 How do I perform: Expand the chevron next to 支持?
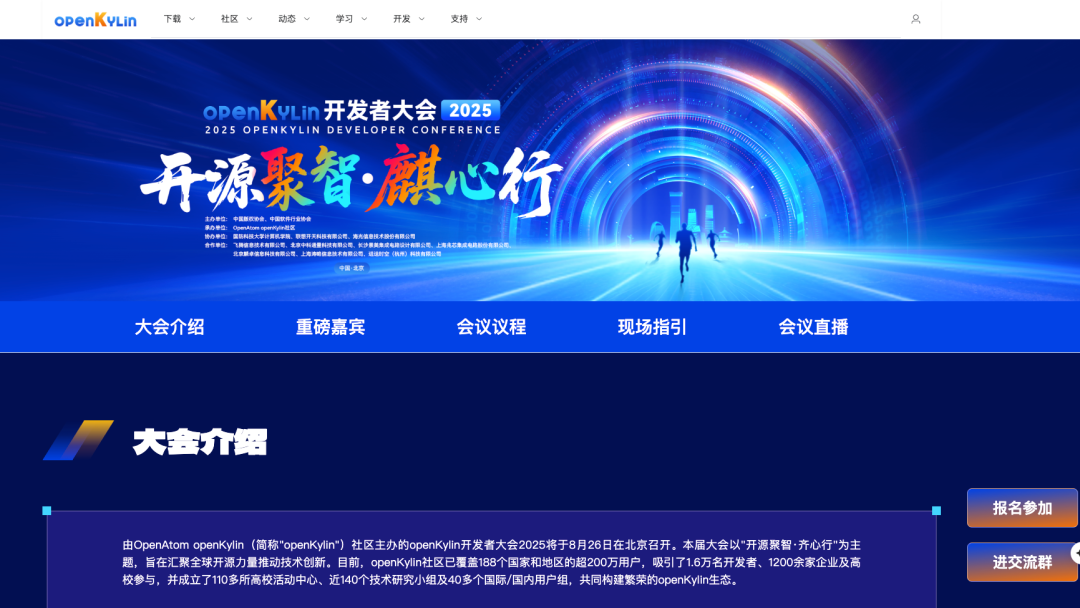point(479,19)
